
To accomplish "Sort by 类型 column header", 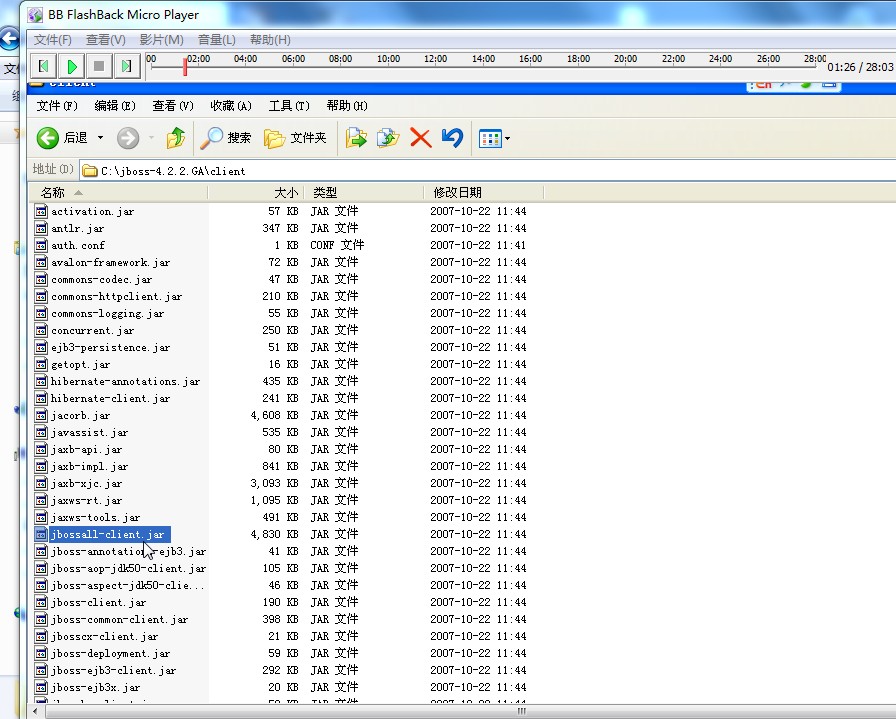I will coord(364,193).
